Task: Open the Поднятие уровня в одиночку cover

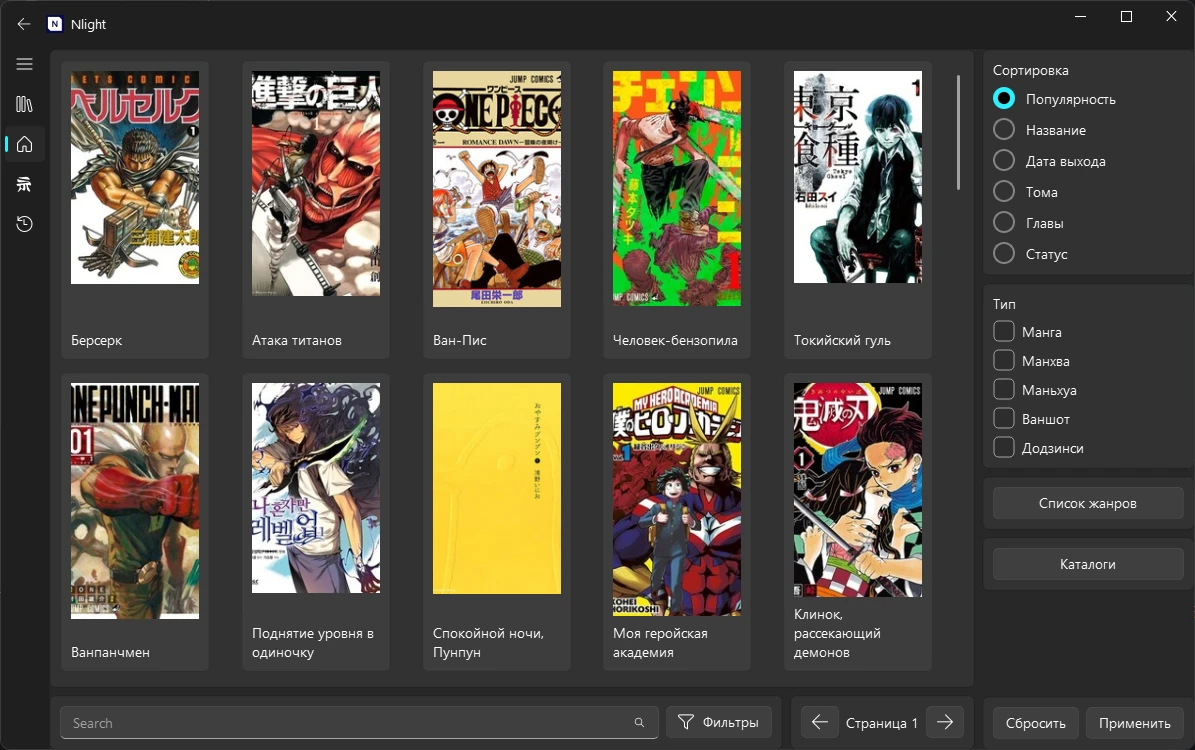Action: point(316,488)
